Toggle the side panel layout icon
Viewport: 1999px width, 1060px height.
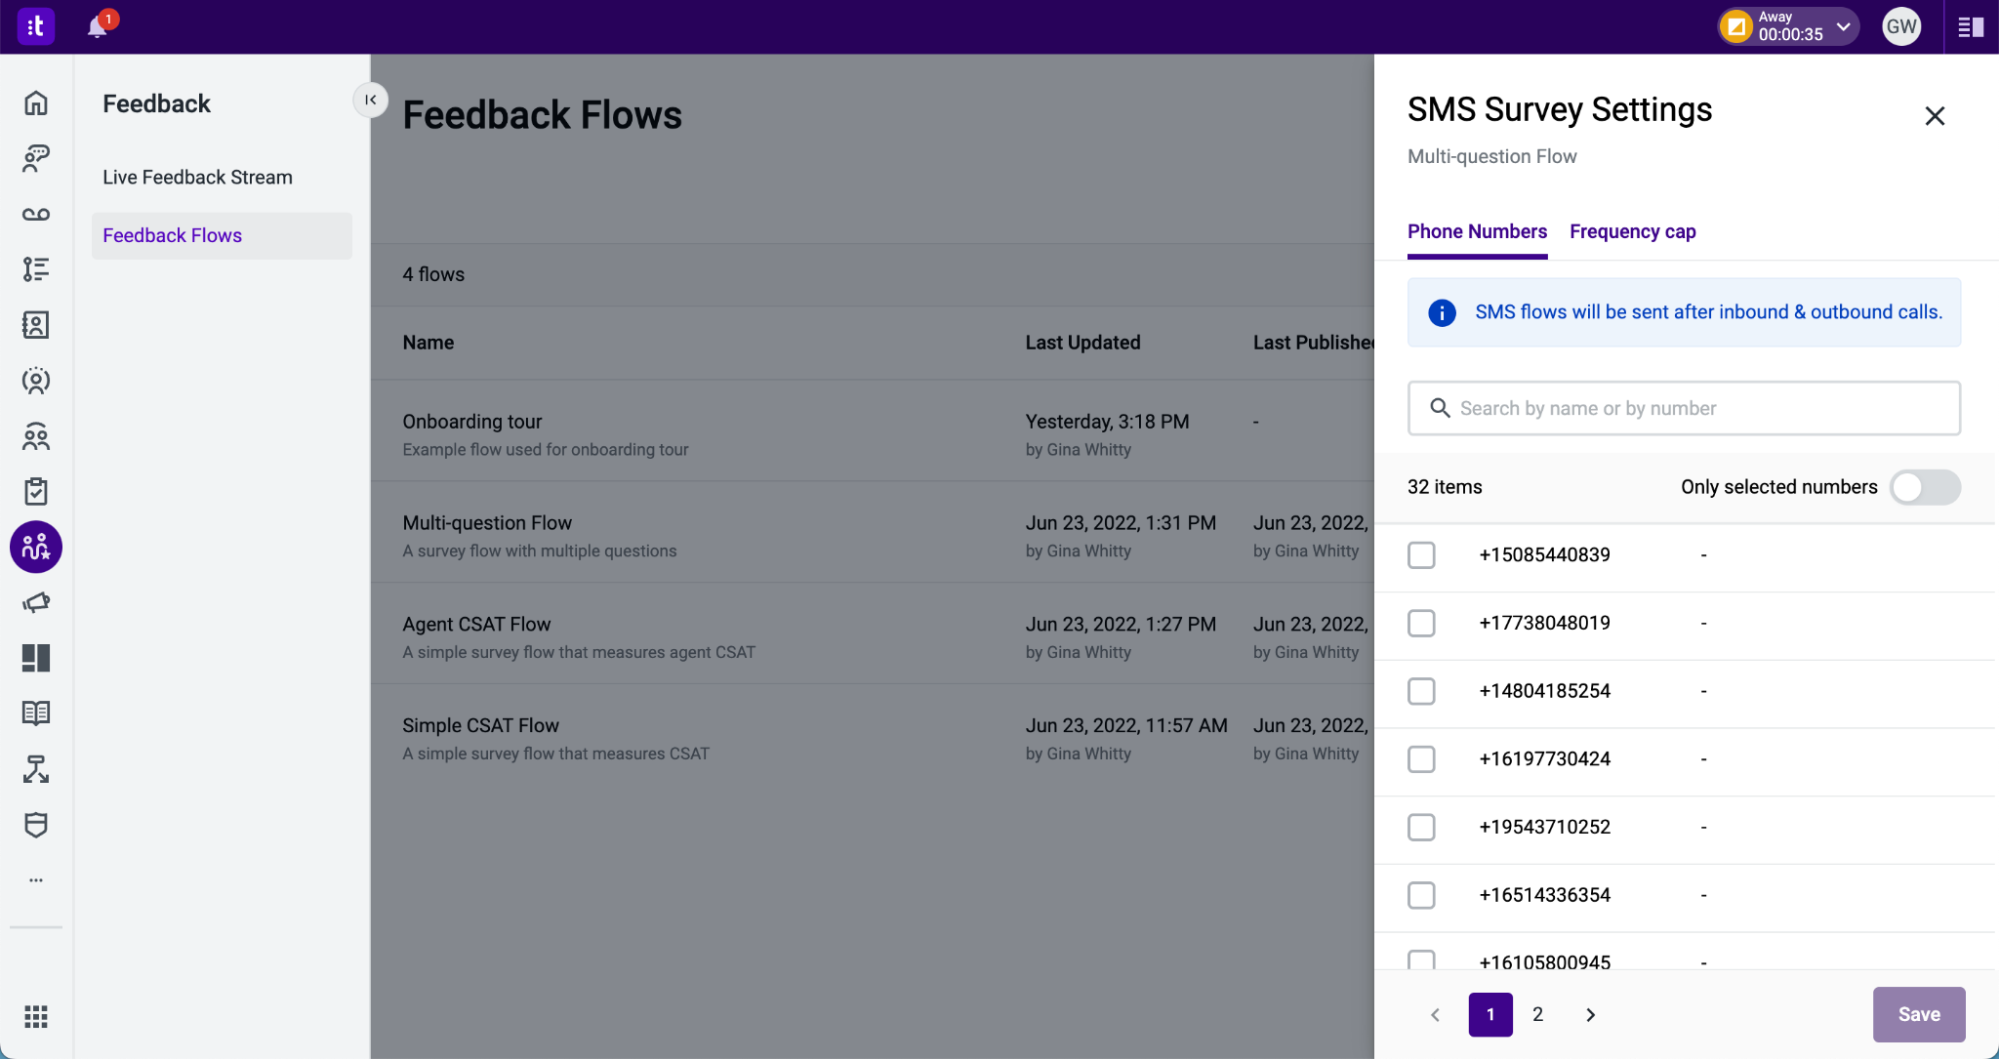[x=1970, y=27]
